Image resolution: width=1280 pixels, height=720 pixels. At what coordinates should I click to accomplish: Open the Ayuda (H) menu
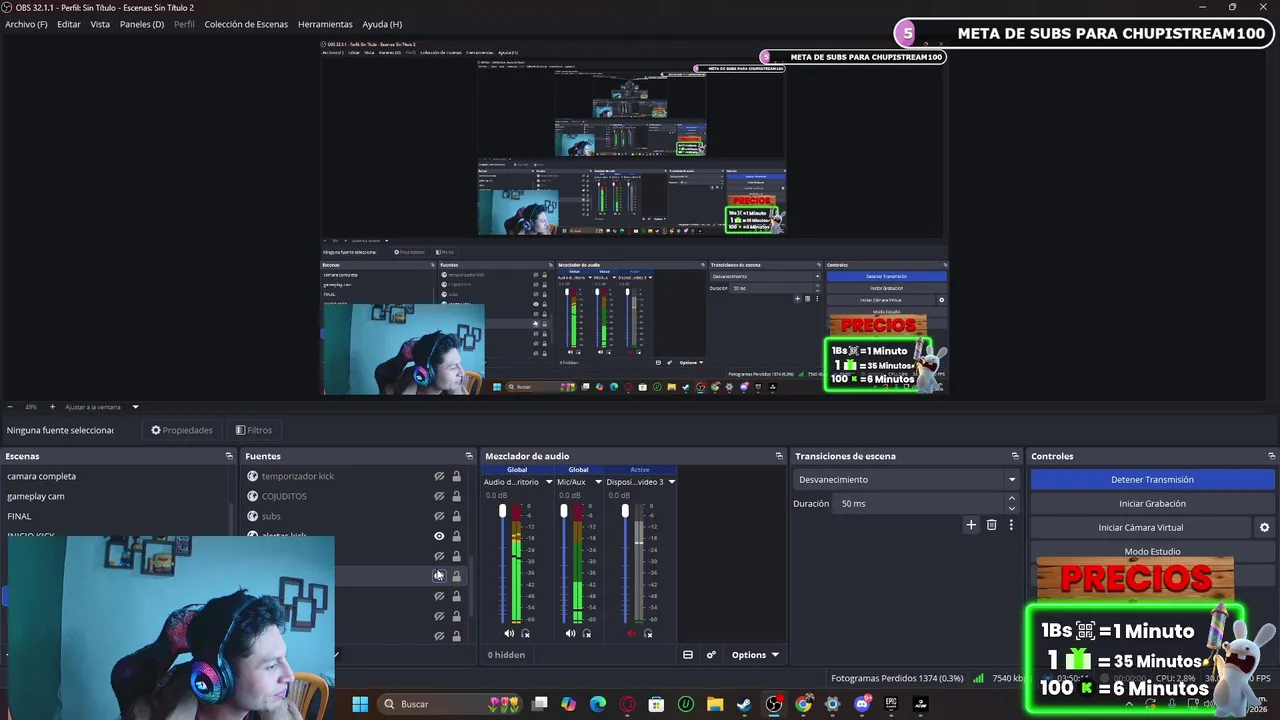coord(382,24)
